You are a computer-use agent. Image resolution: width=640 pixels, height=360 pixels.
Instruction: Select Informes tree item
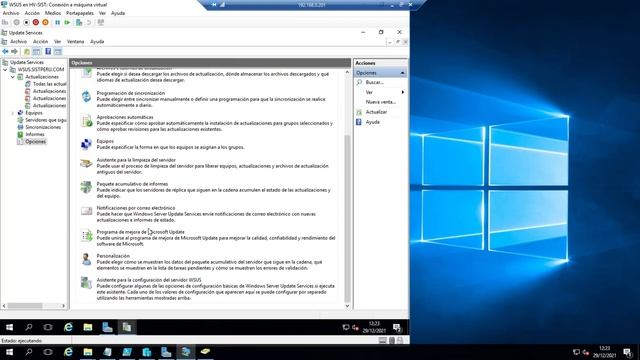35,134
